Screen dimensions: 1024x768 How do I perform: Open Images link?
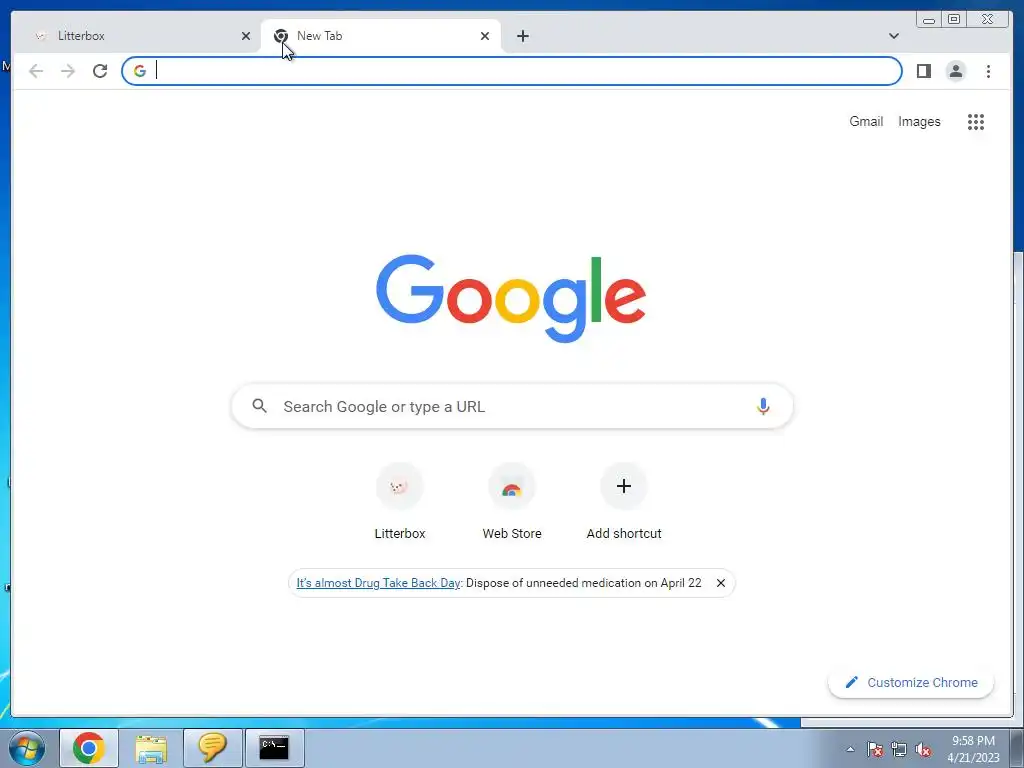919,121
